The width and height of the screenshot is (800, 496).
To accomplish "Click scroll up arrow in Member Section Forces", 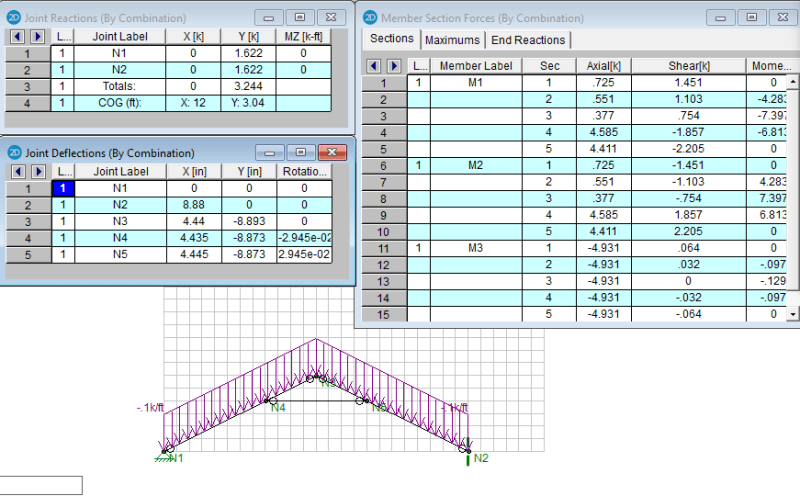I will click(793, 81).
